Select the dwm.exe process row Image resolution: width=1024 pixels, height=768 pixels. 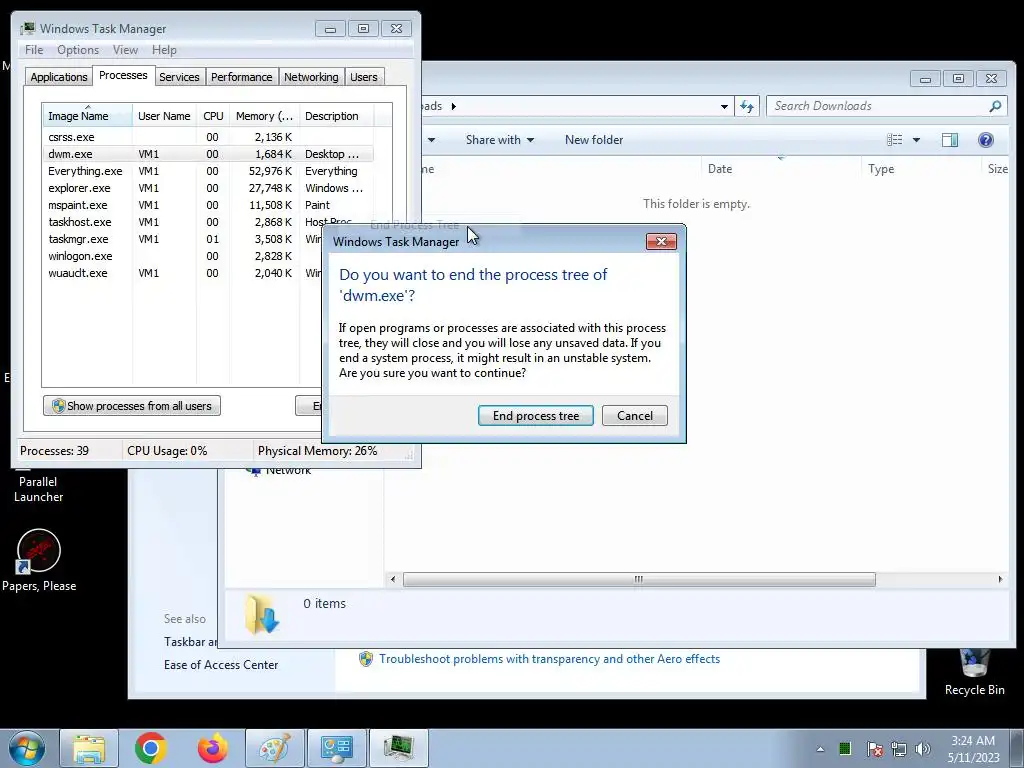coord(208,154)
